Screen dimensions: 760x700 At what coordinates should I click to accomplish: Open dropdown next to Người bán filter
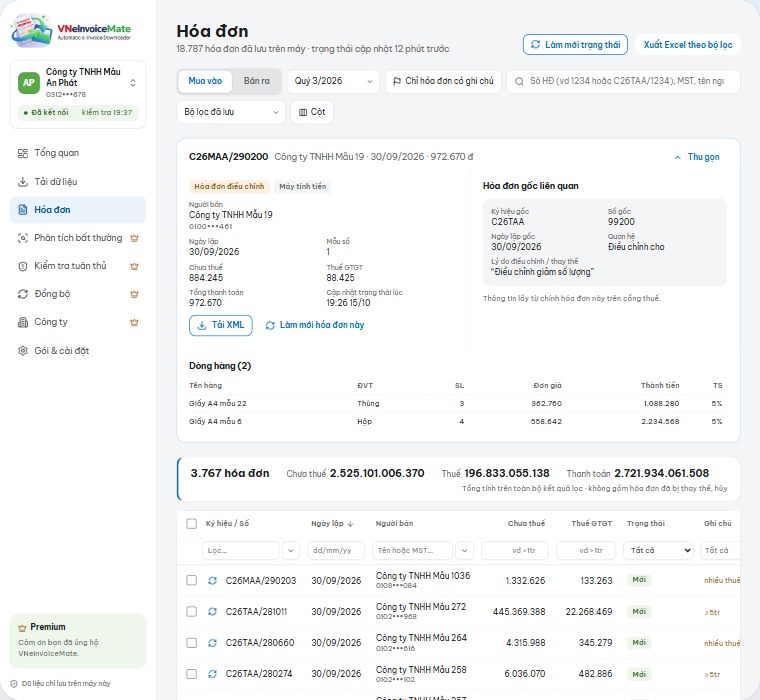pyautogui.click(x=464, y=551)
